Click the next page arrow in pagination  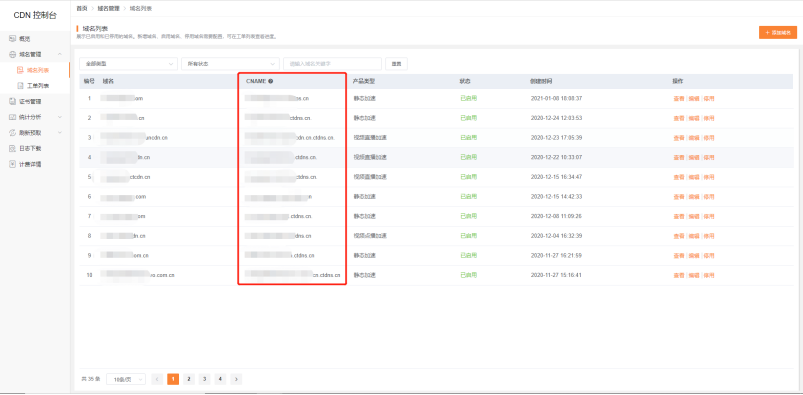click(x=236, y=379)
